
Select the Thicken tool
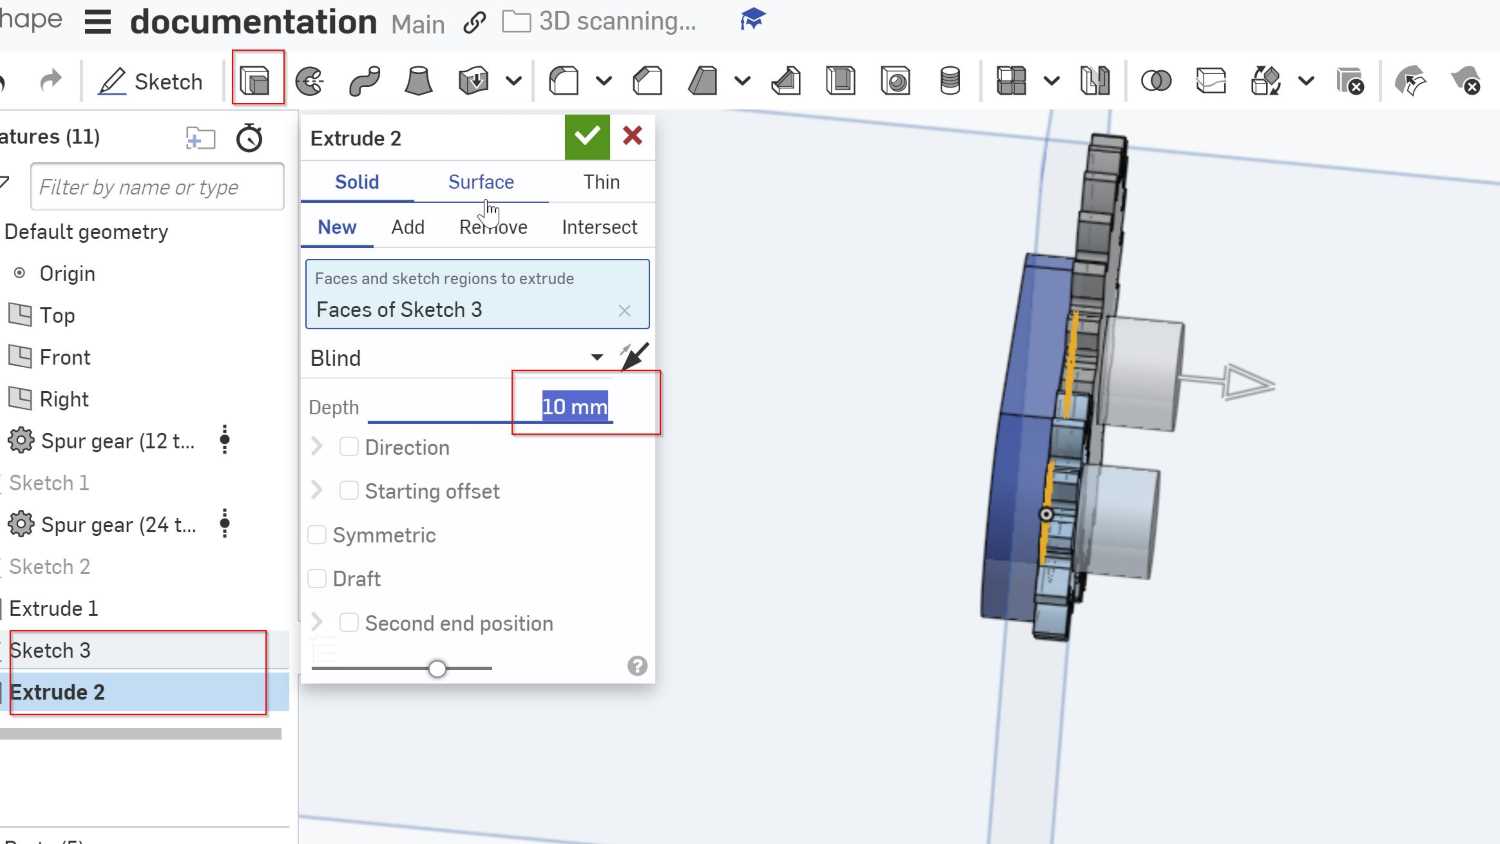click(x=473, y=80)
